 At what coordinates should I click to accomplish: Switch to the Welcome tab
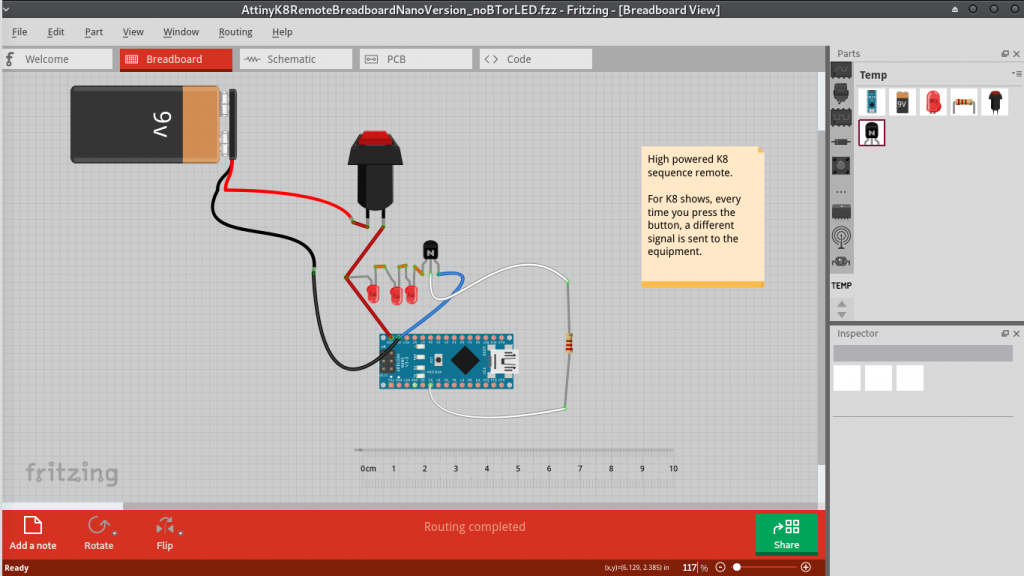57,59
